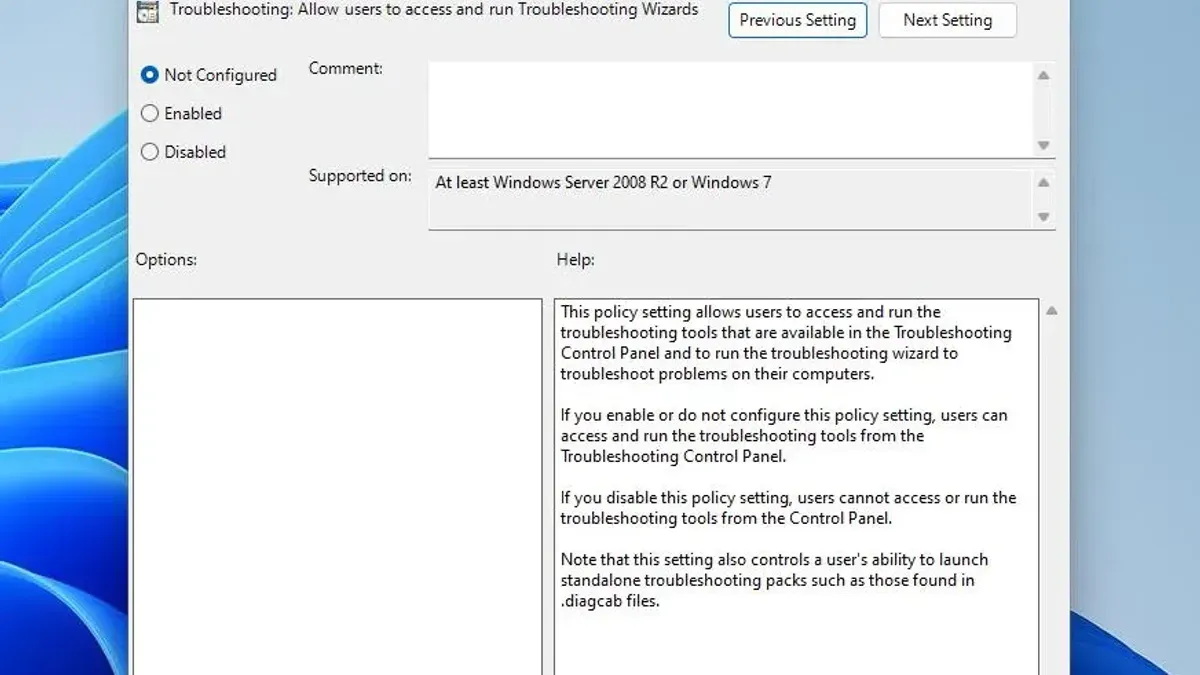Click the empty Options list pane
The height and width of the screenshot is (675, 1200).
(x=337, y=487)
